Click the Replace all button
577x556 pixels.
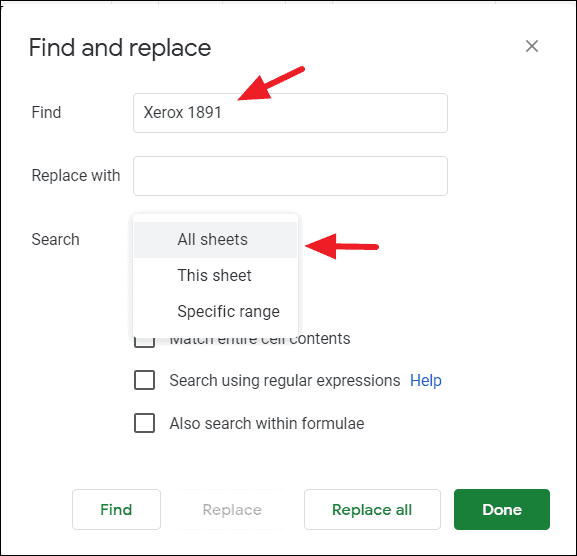(x=372, y=510)
